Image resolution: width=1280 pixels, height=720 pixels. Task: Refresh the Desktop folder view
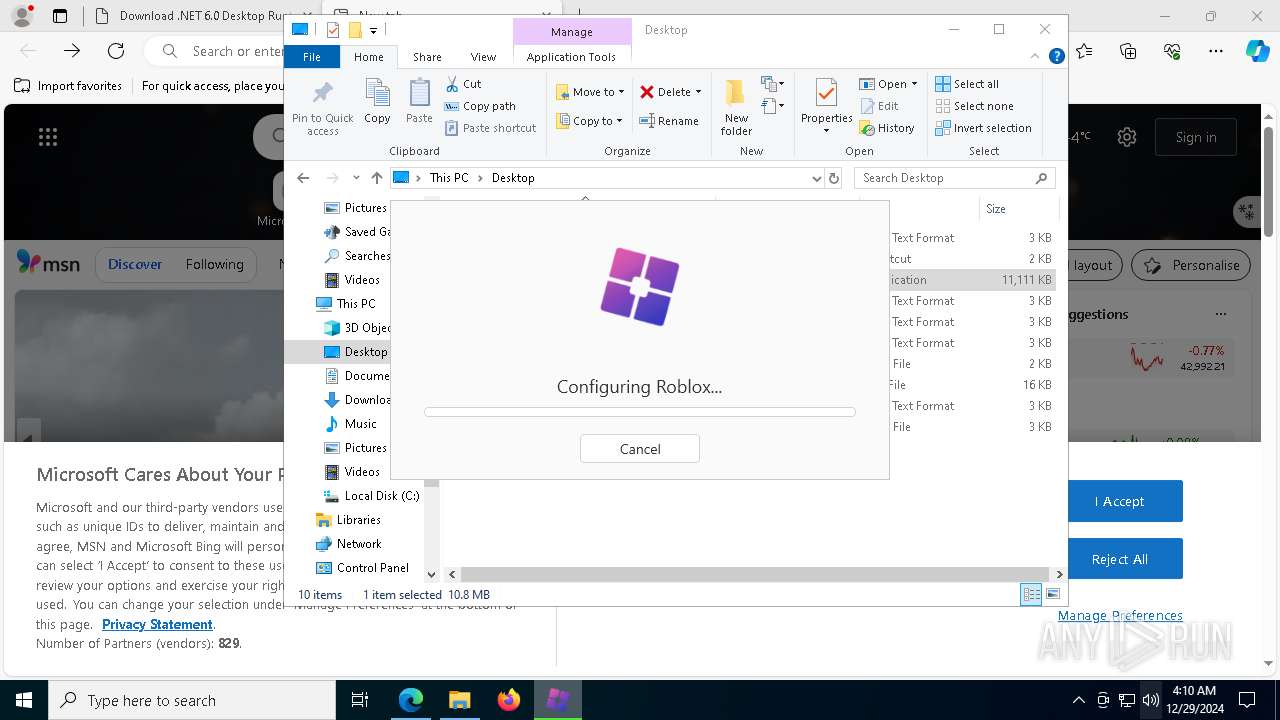coord(834,178)
